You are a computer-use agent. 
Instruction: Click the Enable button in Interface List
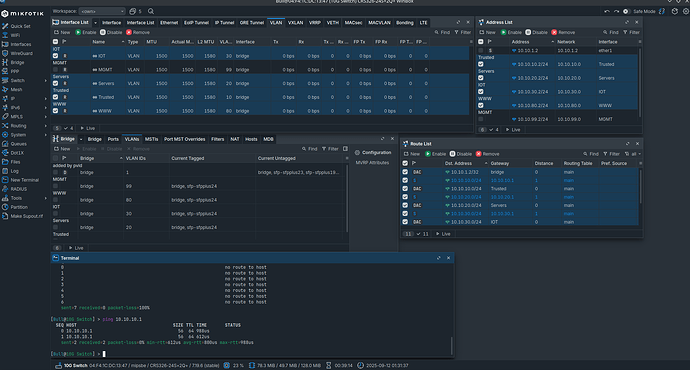point(86,32)
